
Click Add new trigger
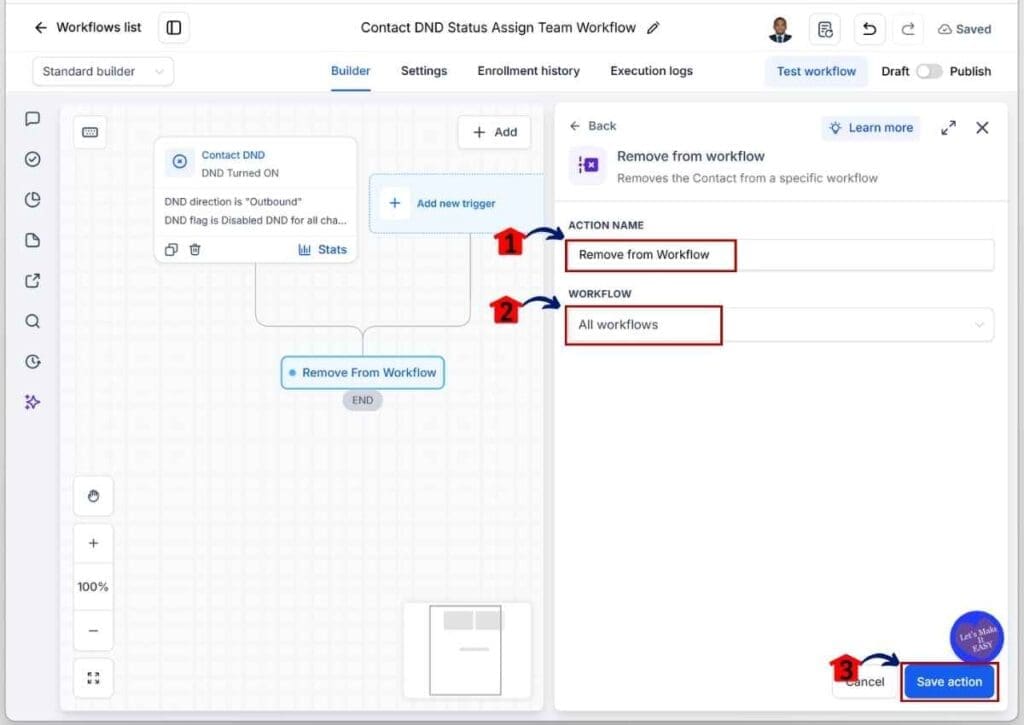456,203
